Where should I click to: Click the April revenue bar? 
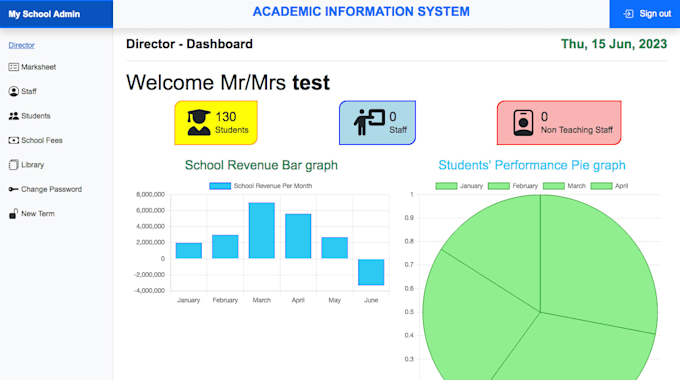pos(298,236)
